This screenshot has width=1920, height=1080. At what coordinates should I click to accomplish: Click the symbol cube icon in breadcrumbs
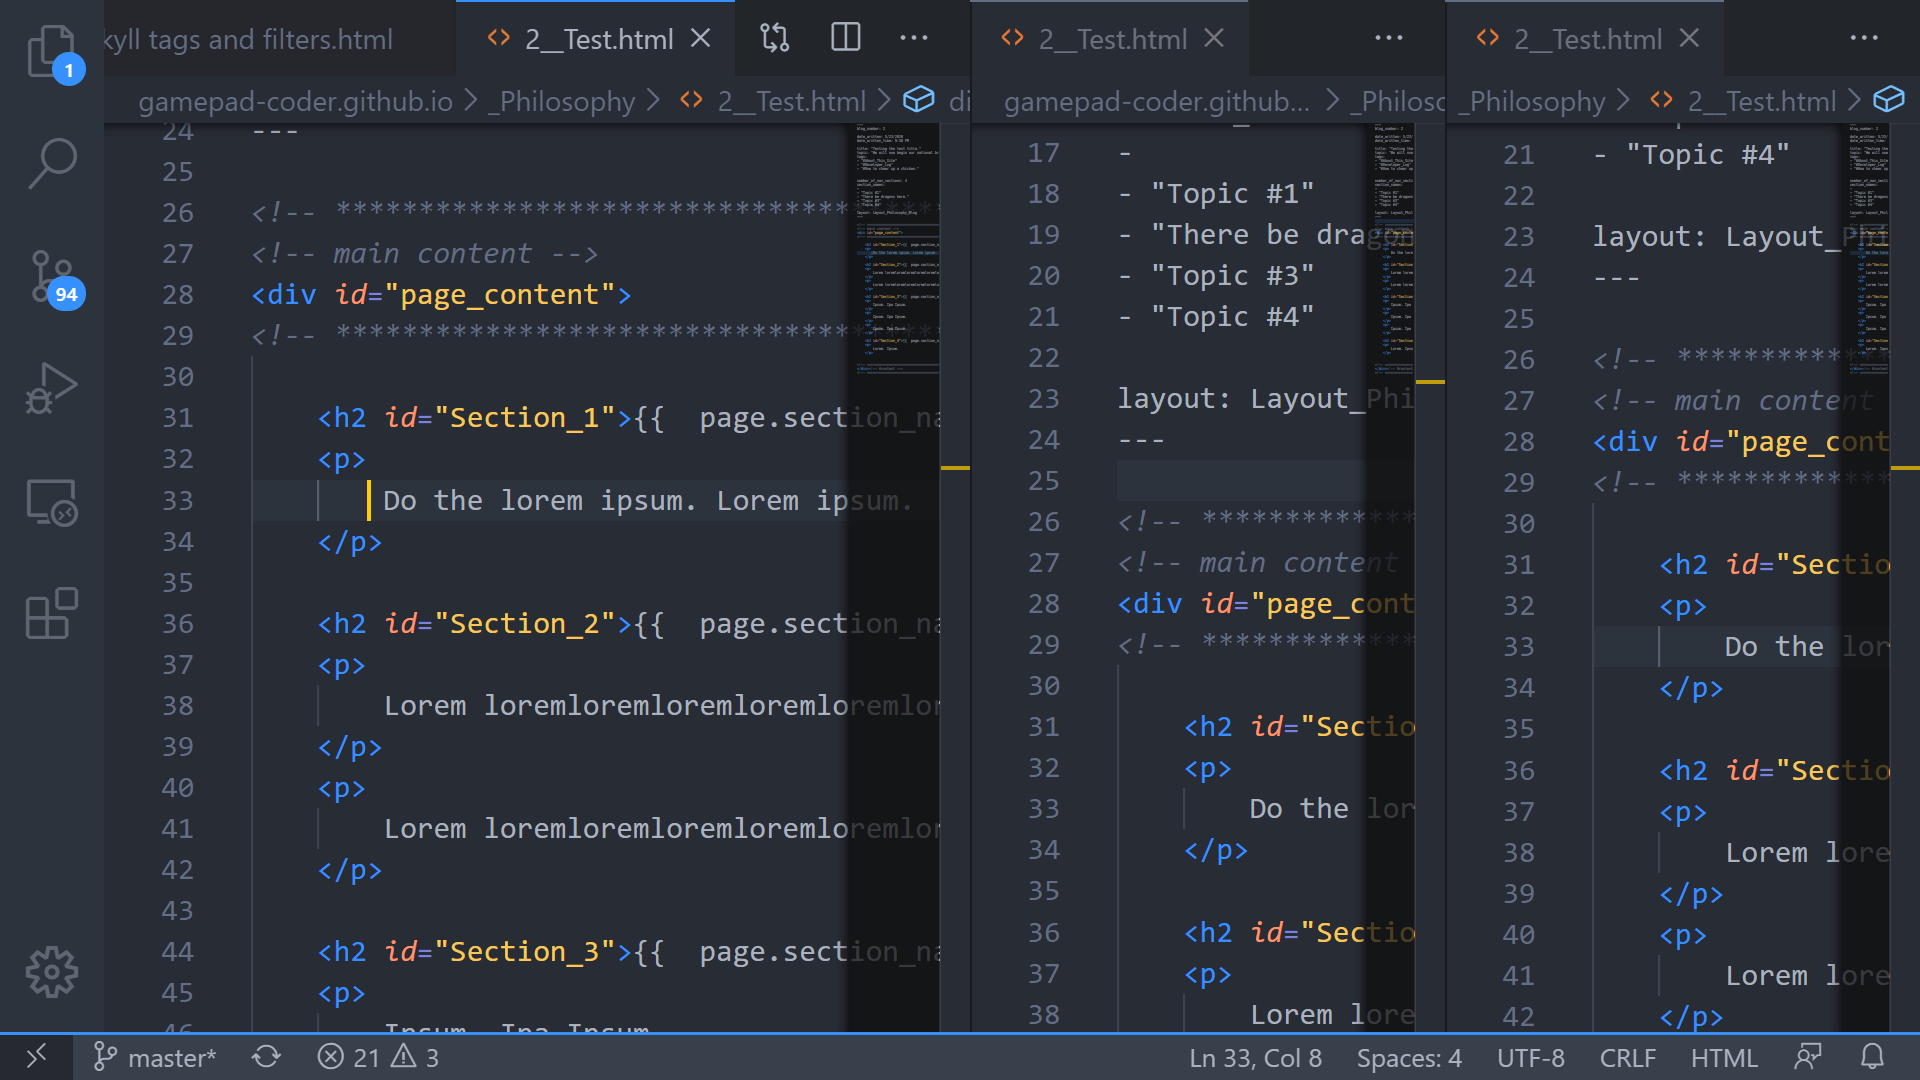(918, 99)
